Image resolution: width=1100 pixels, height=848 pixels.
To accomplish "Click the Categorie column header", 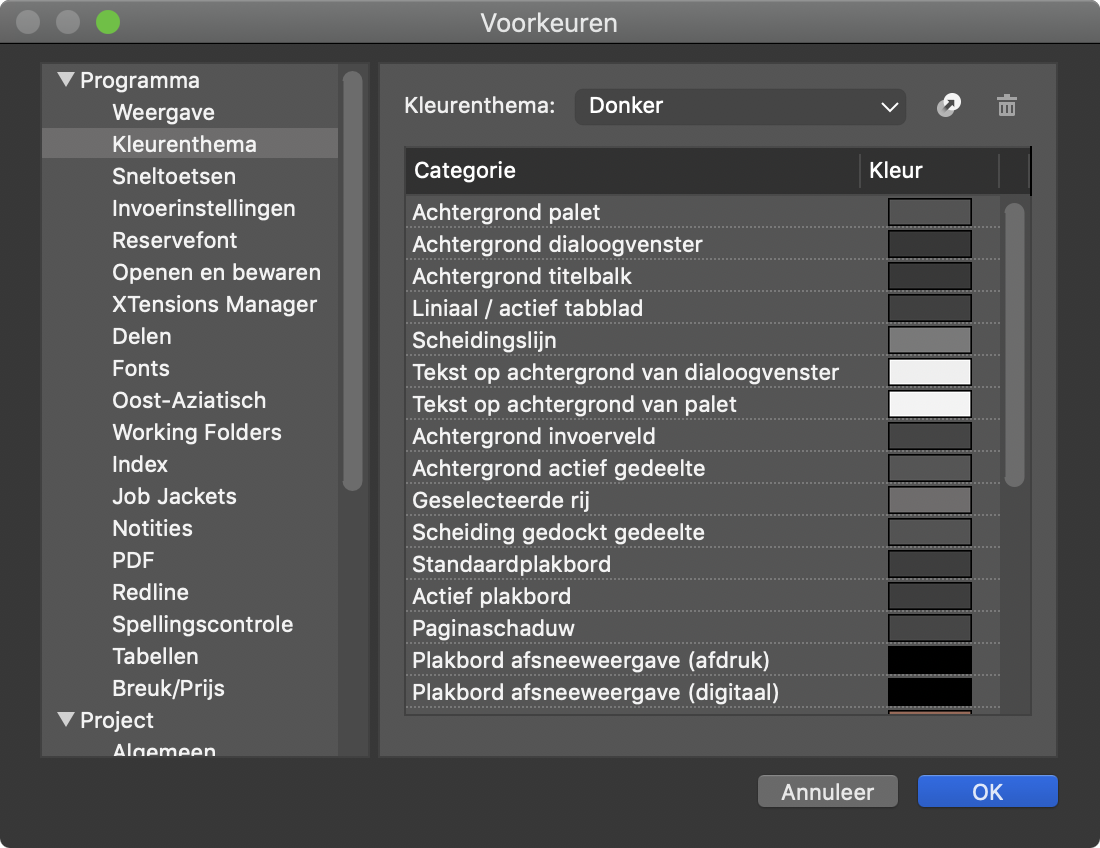I will click(x=632, y=170).
